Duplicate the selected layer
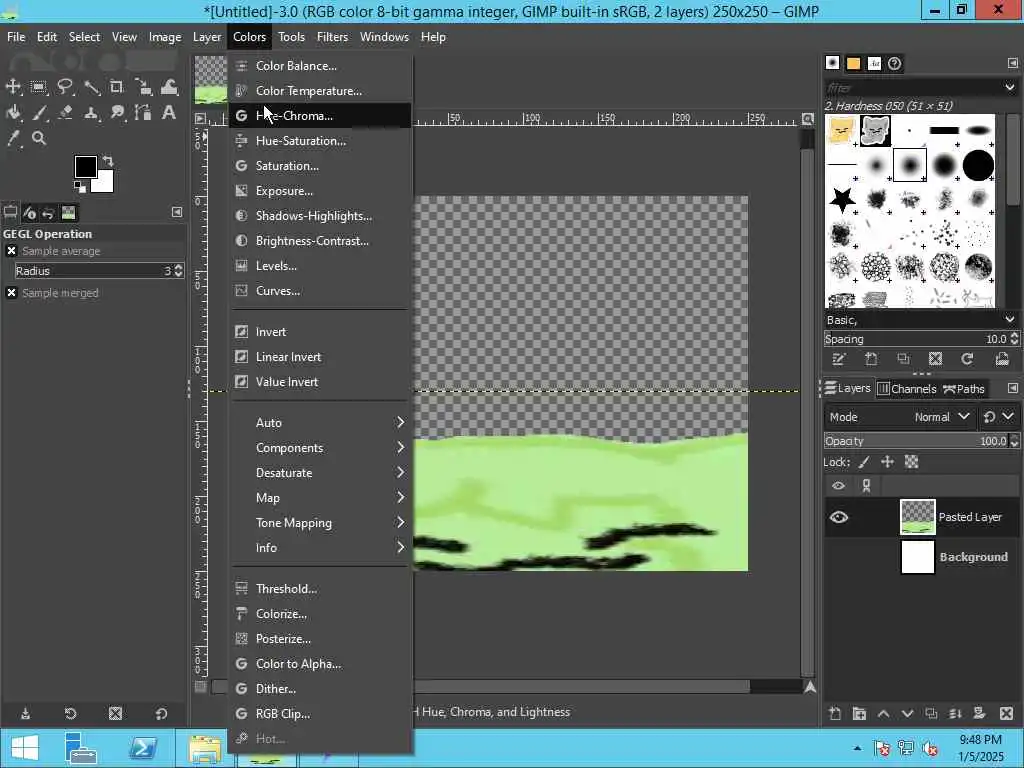This screenshot has width=1024, height=768. (x=931, y=713)
